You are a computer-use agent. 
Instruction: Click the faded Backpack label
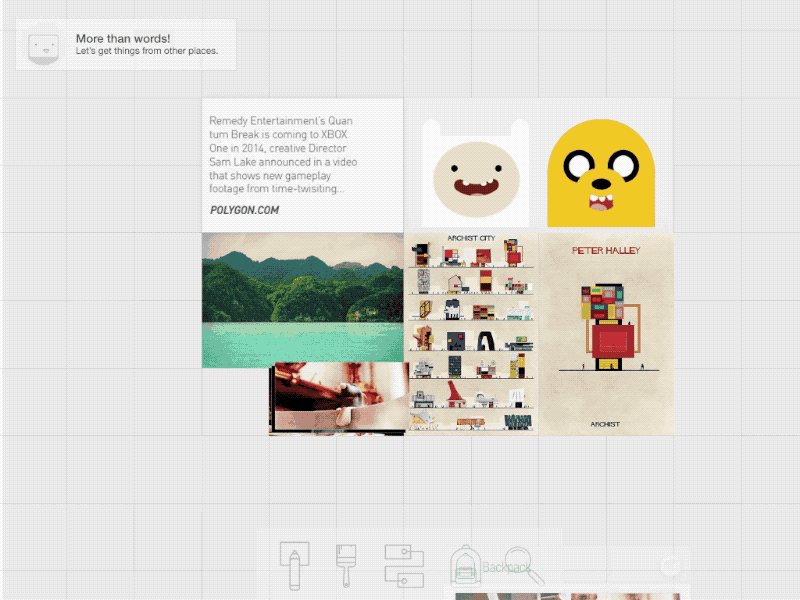coord(507,567)
